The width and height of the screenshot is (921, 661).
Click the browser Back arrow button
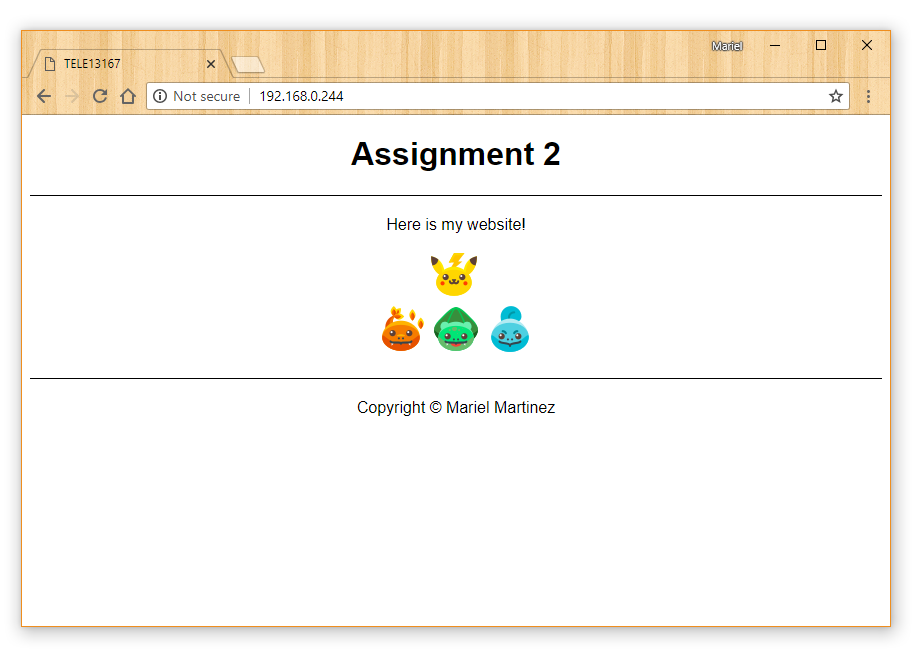tap(44, 96)
